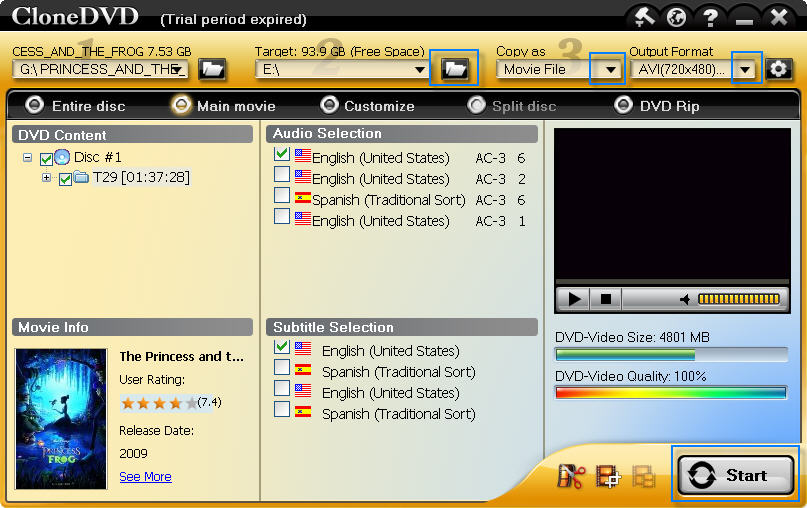Open help question mark icon
Viewport: 807px width, 508px height.
(710, 18)
